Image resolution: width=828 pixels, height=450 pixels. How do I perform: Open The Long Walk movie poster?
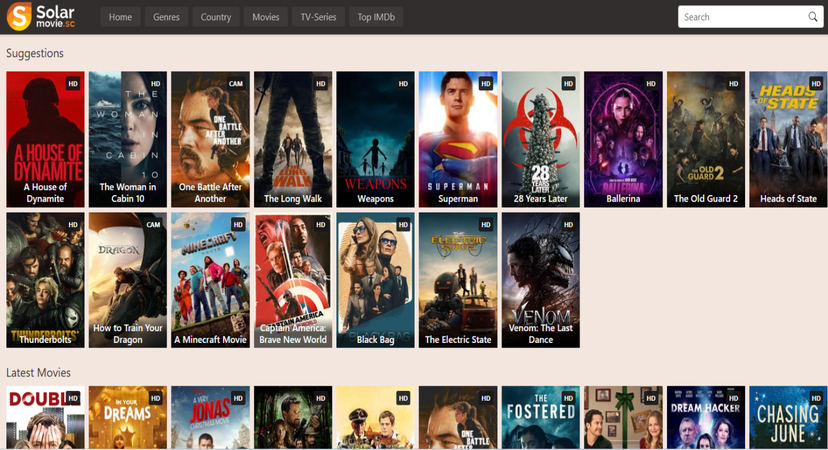click(293, 139)
